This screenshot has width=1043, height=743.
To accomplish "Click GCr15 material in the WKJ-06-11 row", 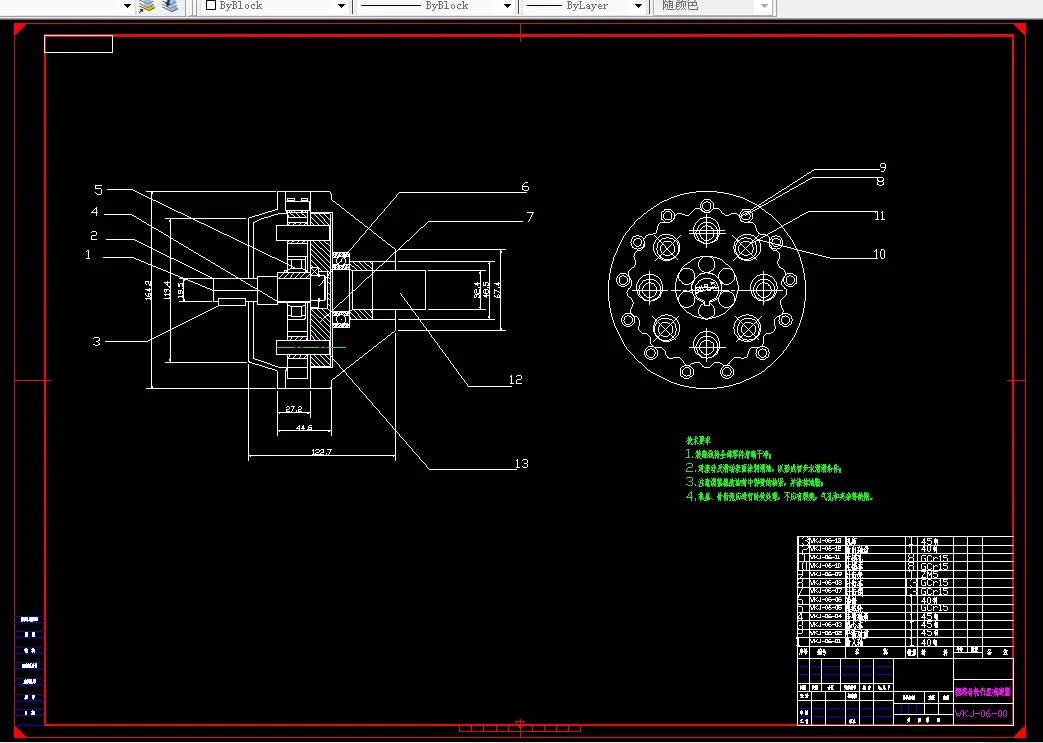I will (933, 558).
